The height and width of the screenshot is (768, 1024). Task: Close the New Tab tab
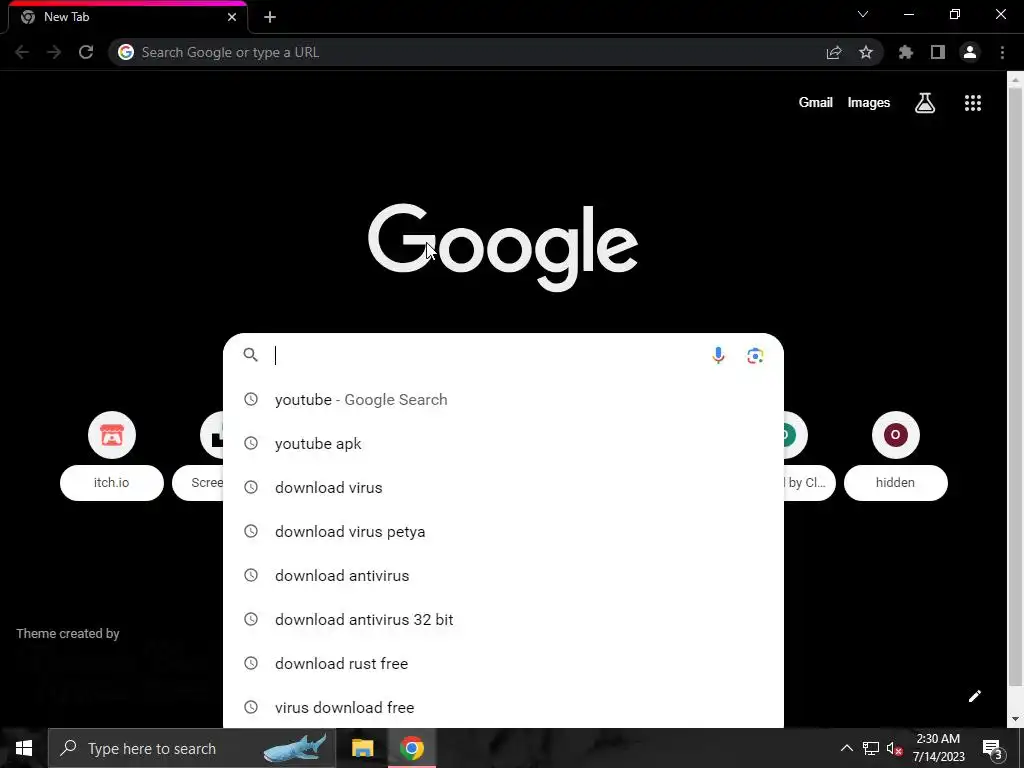click(232, 17)
